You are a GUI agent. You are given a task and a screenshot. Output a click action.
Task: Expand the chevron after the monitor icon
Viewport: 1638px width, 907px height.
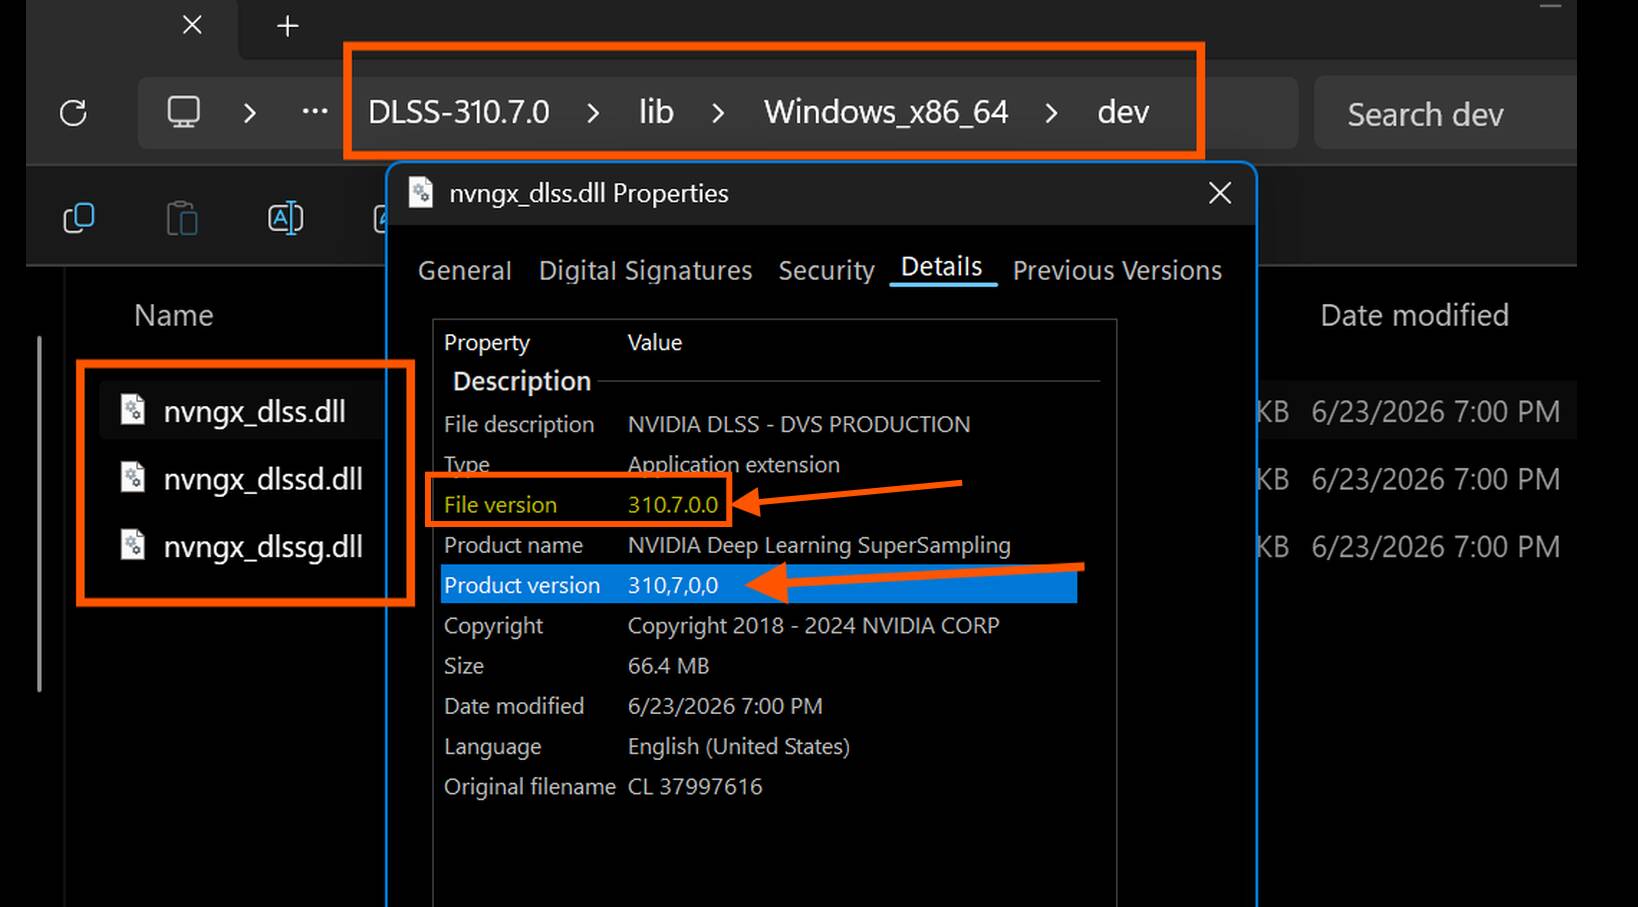point(250,113)
